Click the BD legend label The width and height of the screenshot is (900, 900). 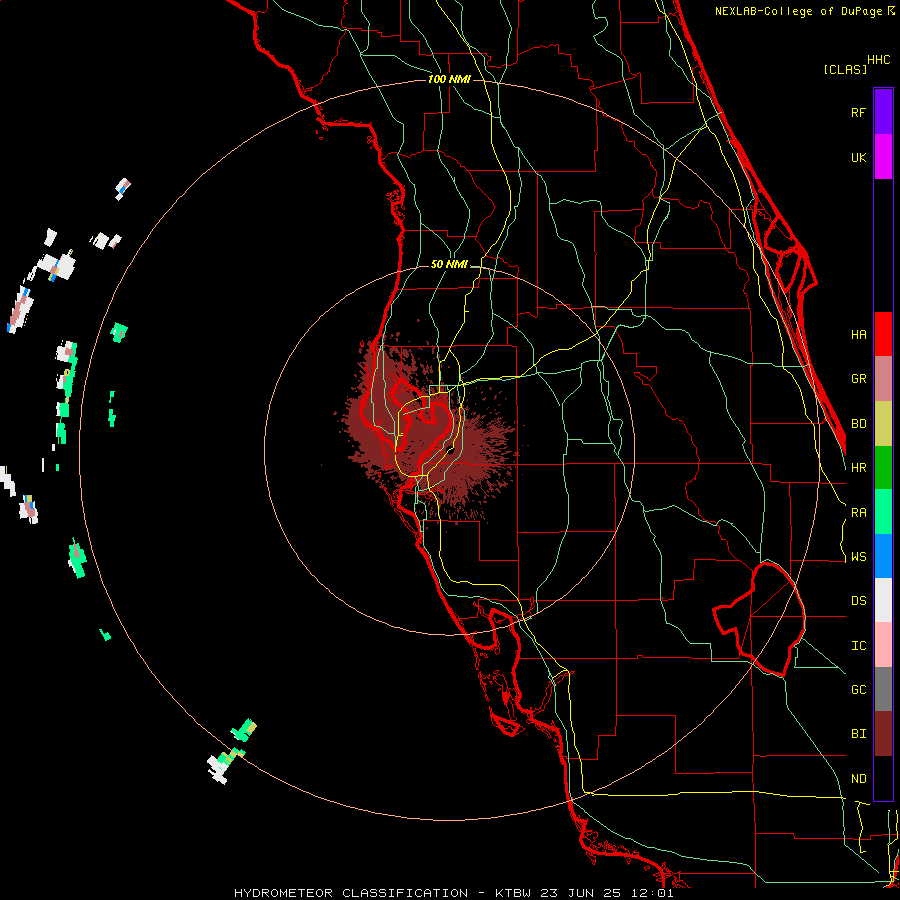(858, 424)
